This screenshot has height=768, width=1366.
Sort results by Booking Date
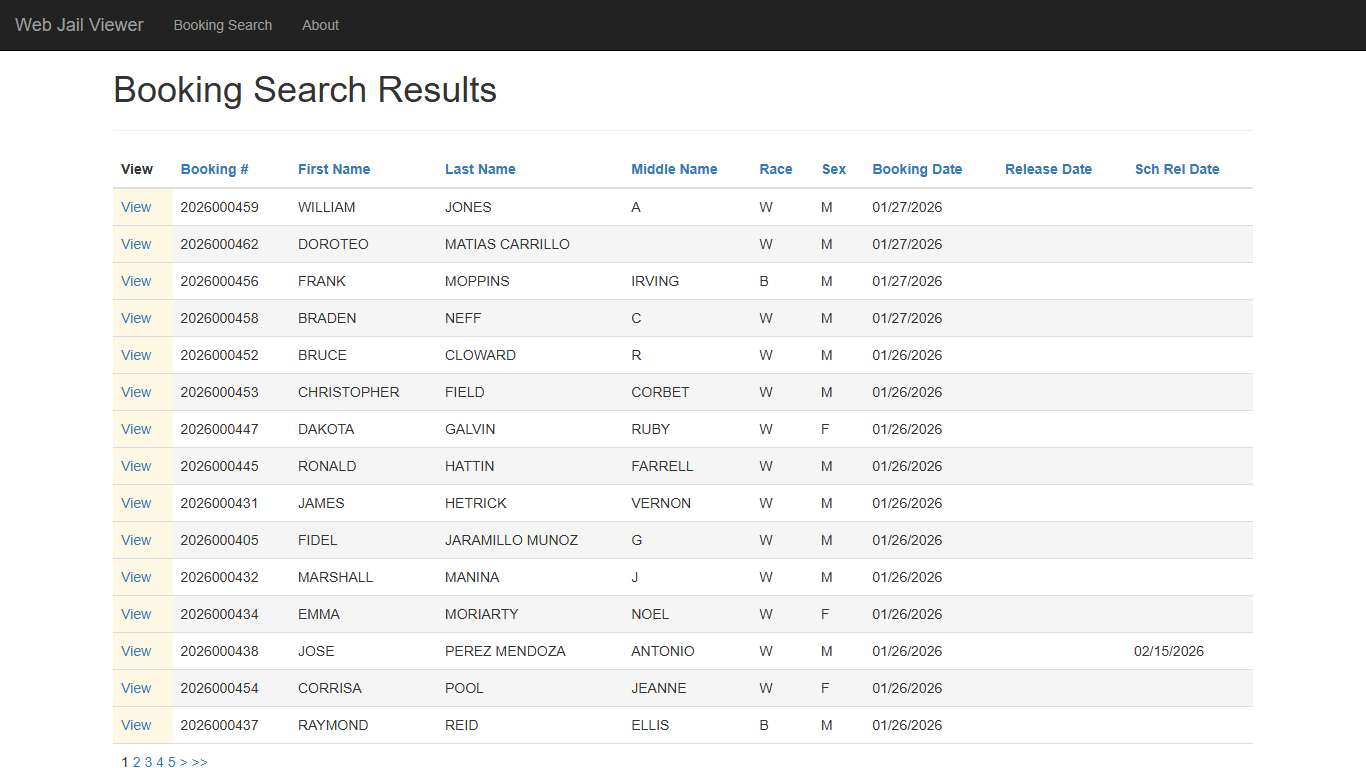tap(917, 169)
